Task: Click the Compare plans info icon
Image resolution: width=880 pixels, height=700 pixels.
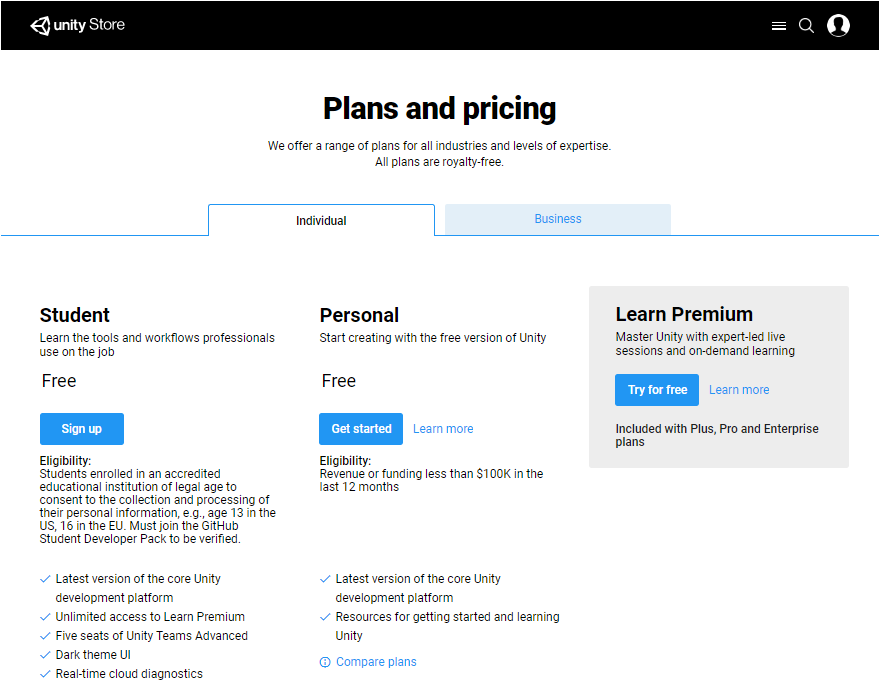Action: [325, 662]
